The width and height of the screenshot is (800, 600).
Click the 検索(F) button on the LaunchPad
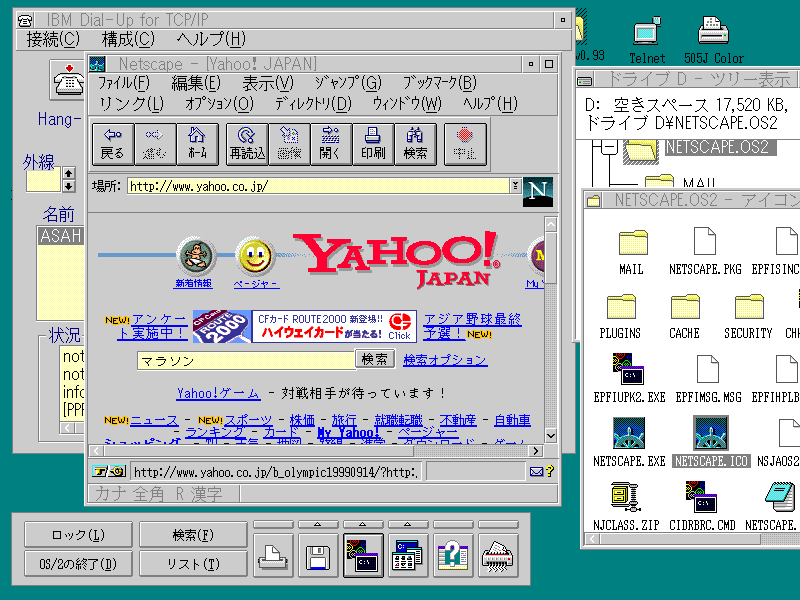193,535
